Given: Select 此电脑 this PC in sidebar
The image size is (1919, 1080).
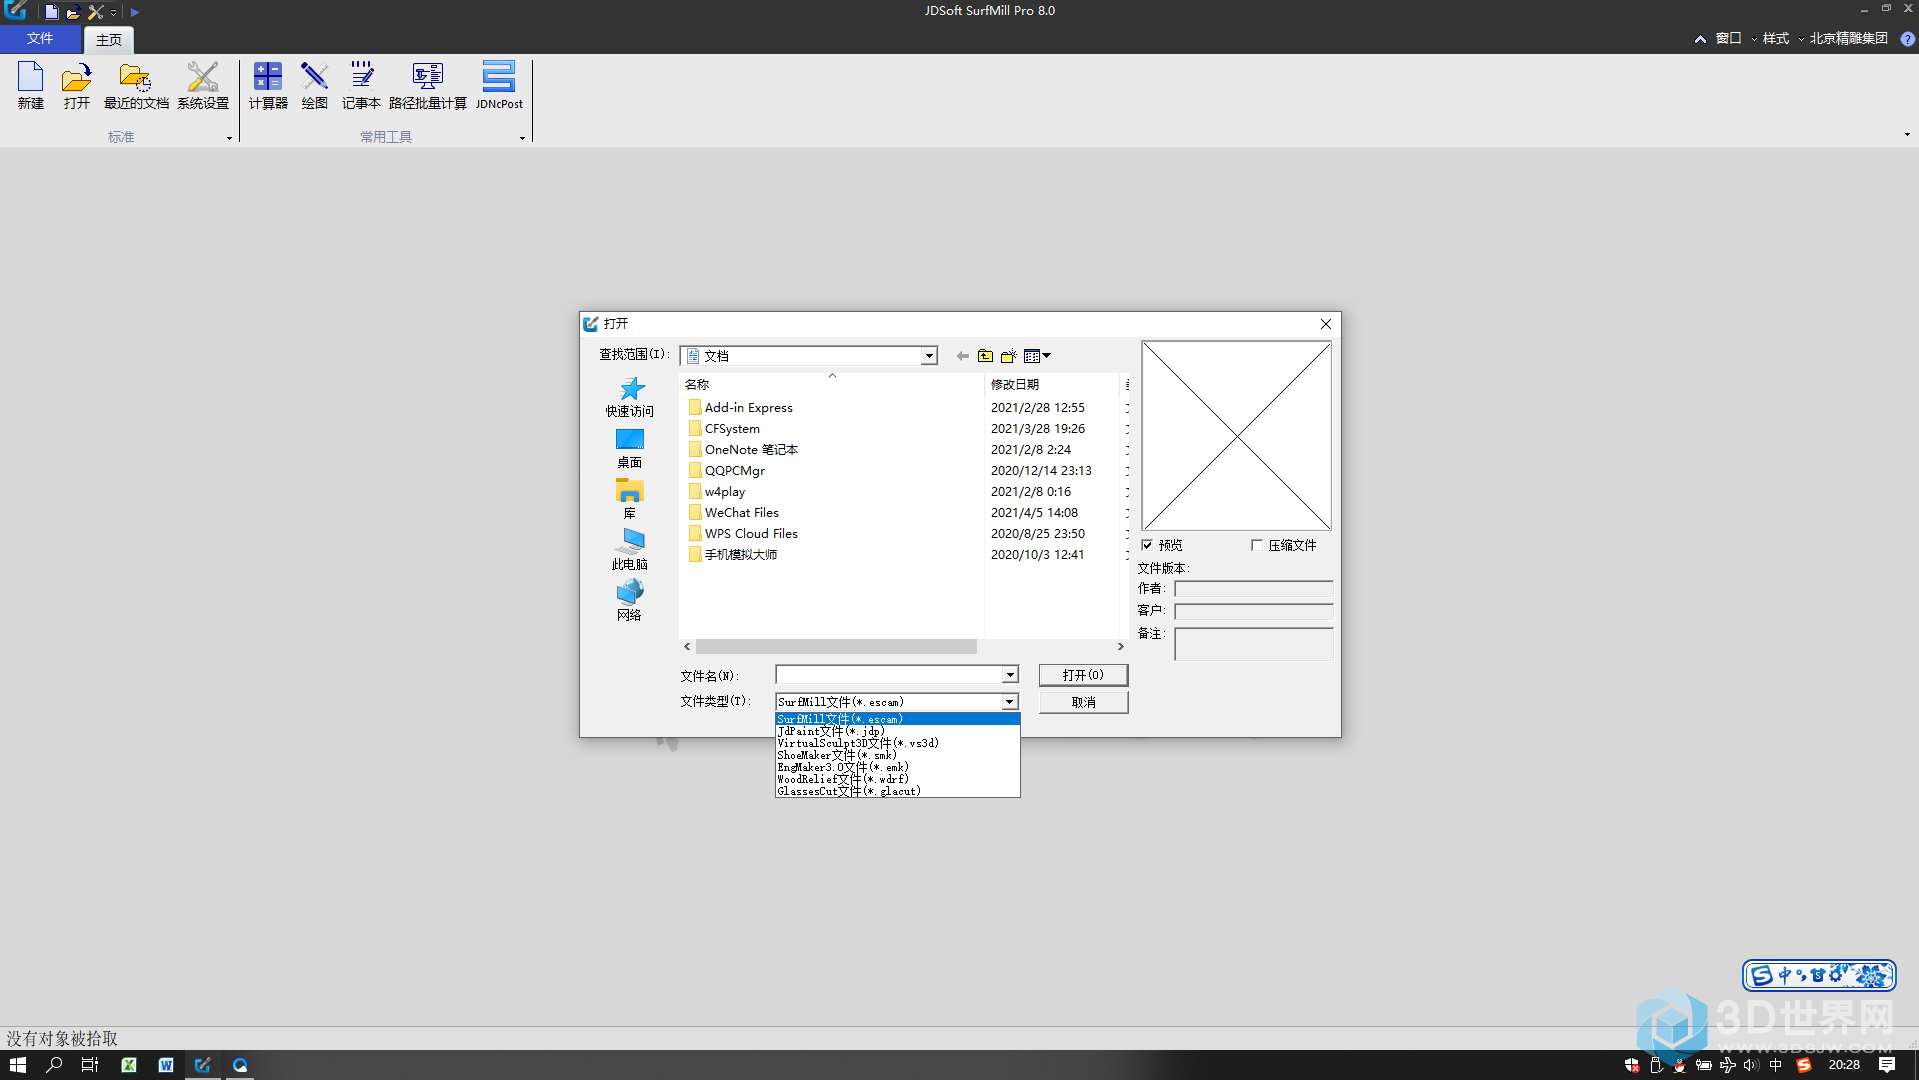Looking at the screenshot, I should [x=630, y=551].
